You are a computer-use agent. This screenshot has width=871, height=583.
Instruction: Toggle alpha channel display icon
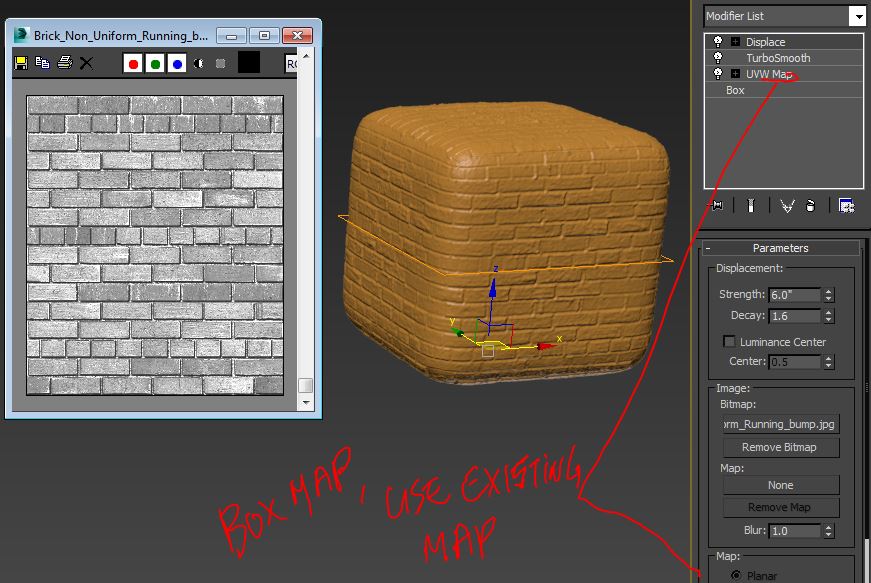coord(199,64)
